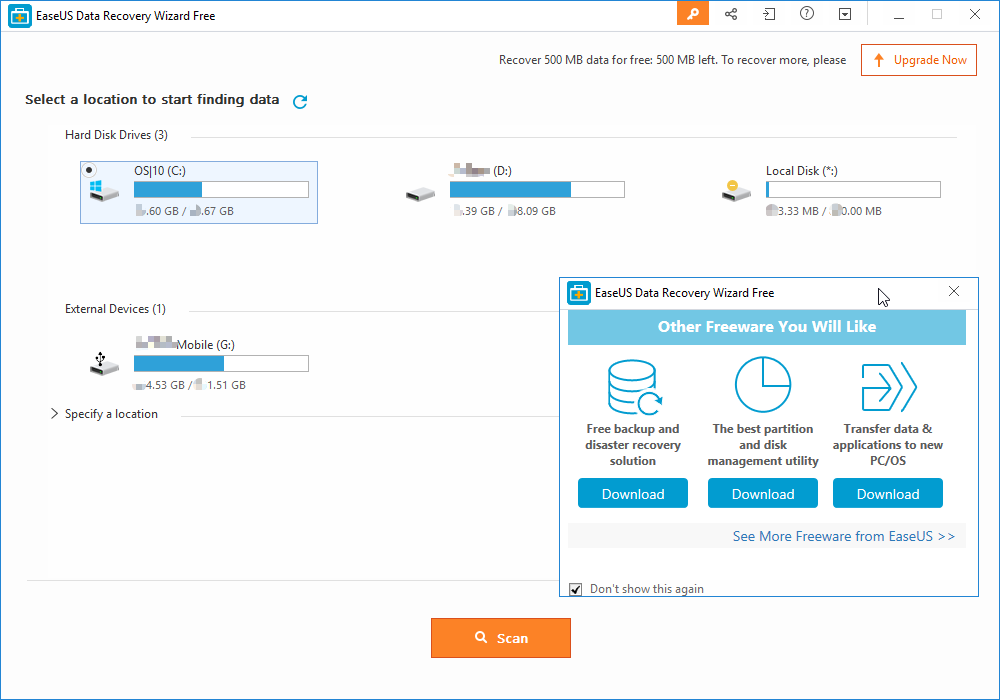This screenshot has height=700, width=1000.
Task: Click the backup database icon in popup
Action: (634, 387)
